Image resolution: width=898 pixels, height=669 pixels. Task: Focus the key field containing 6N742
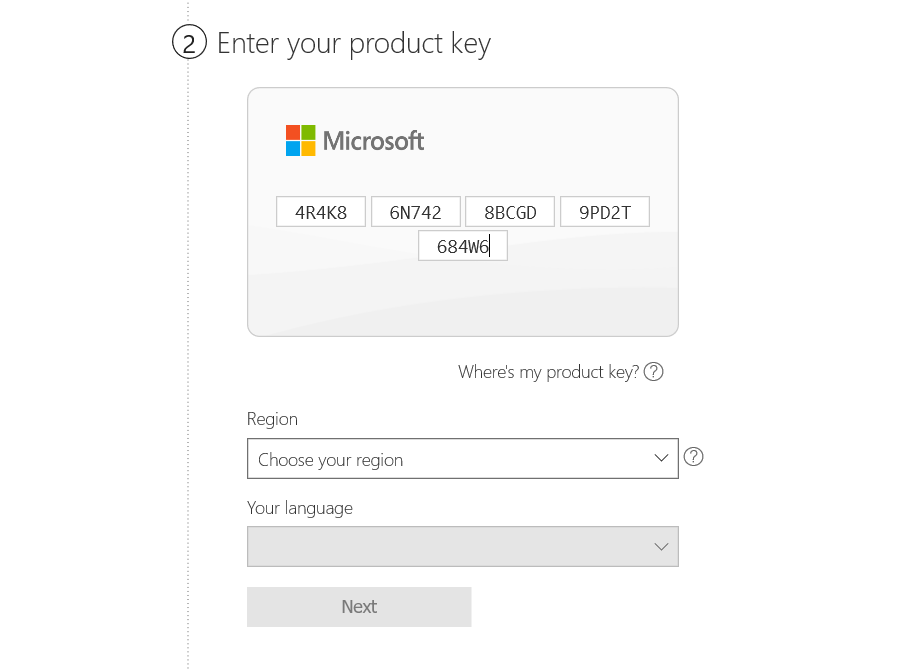pos(415,212)
